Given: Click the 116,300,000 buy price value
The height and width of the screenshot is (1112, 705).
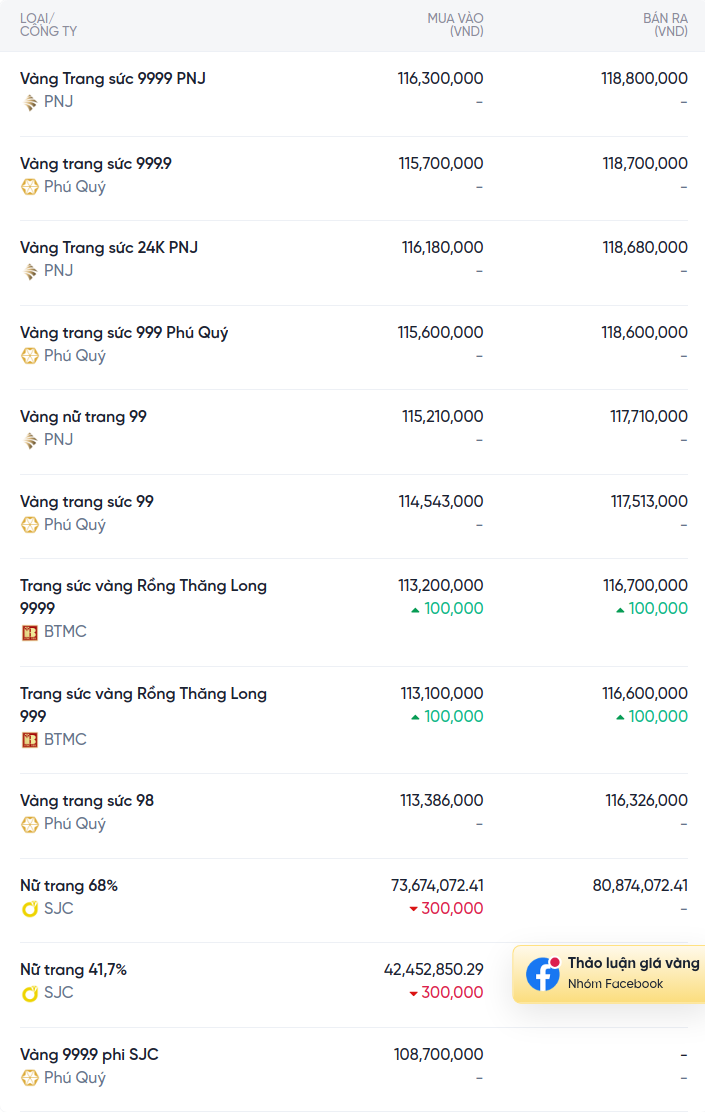Looking at the screenshot, I should 440,78.
